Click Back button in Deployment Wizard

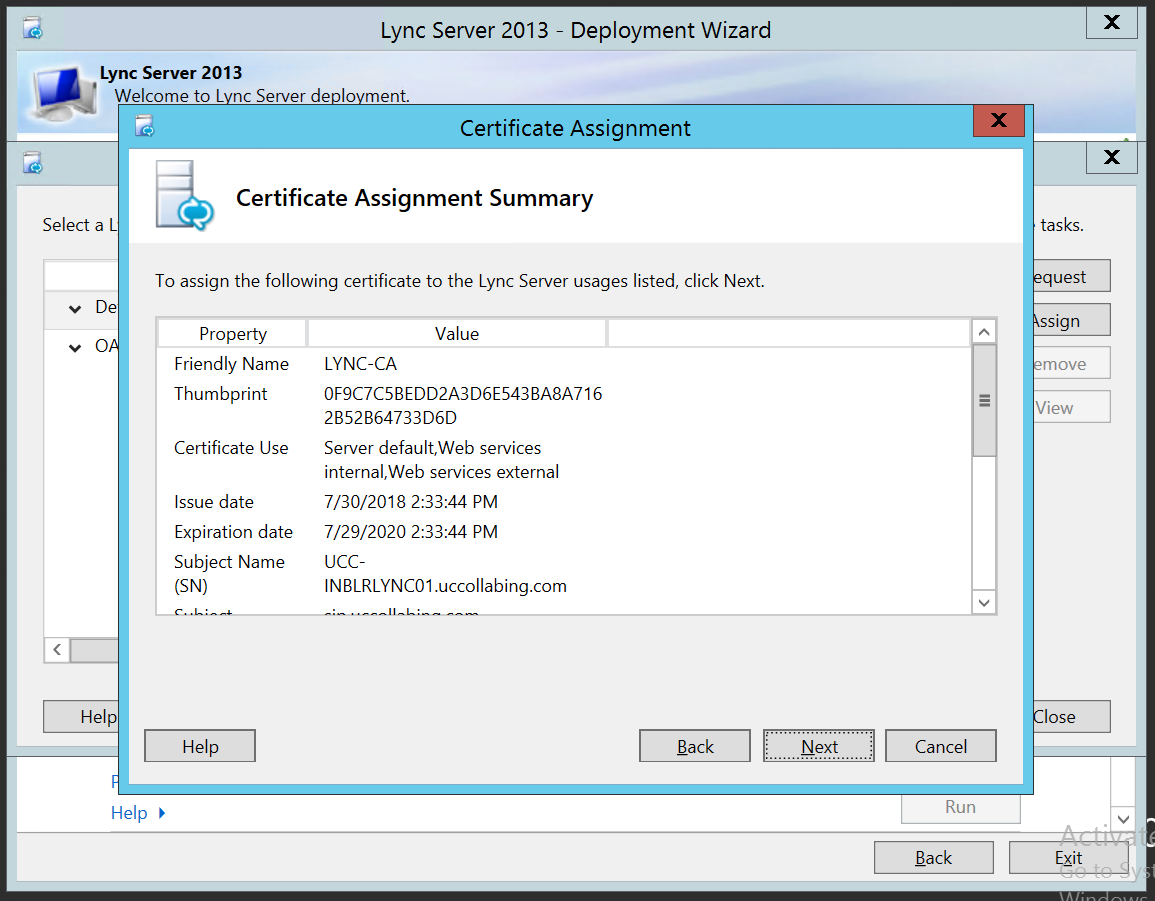933,858
